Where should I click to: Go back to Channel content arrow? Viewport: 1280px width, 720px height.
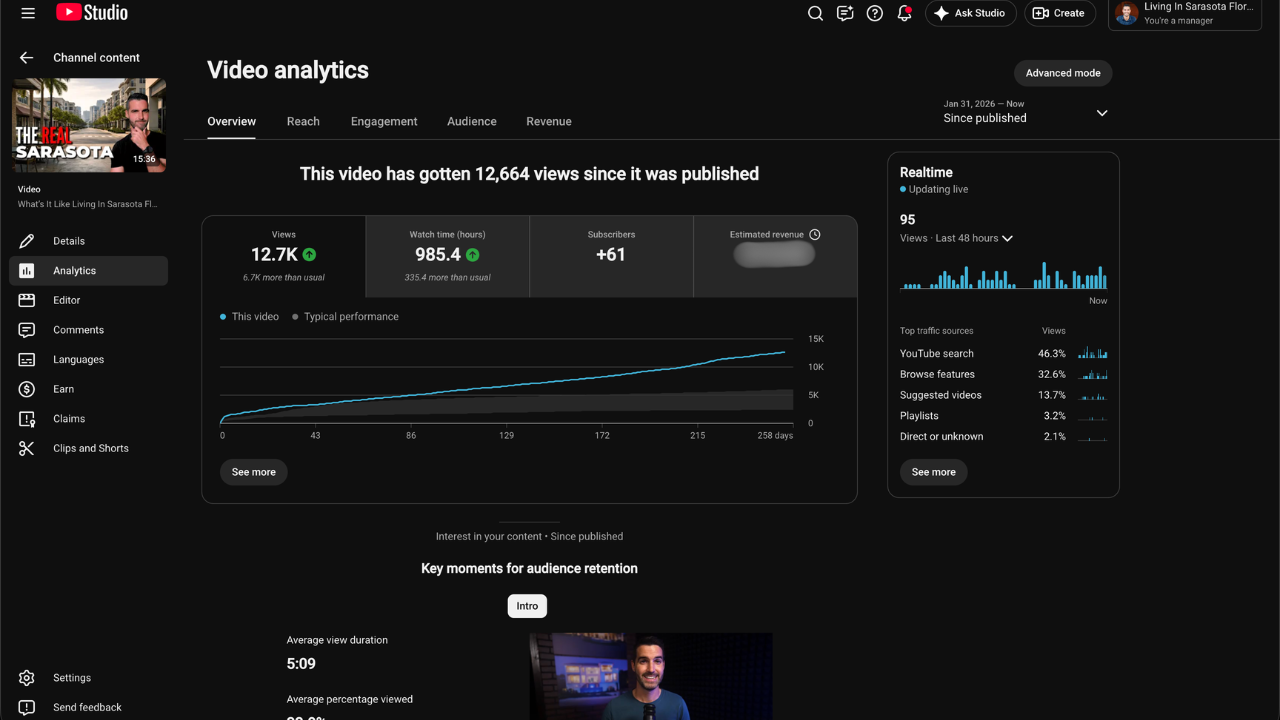point(26,58)
